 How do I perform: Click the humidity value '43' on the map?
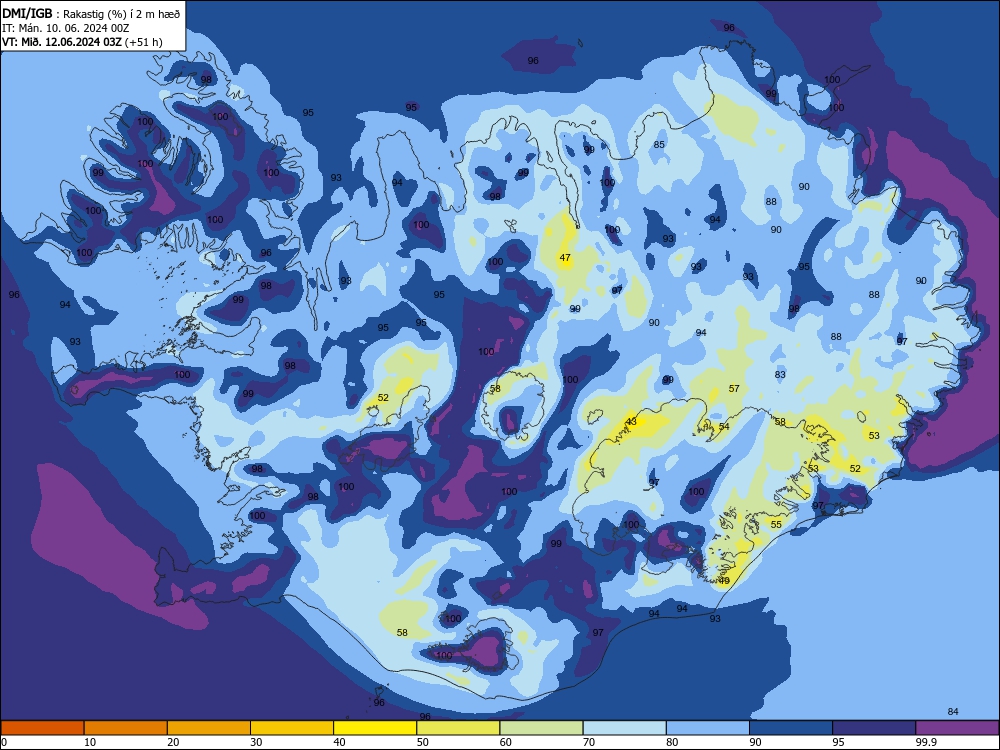[631, 422]
